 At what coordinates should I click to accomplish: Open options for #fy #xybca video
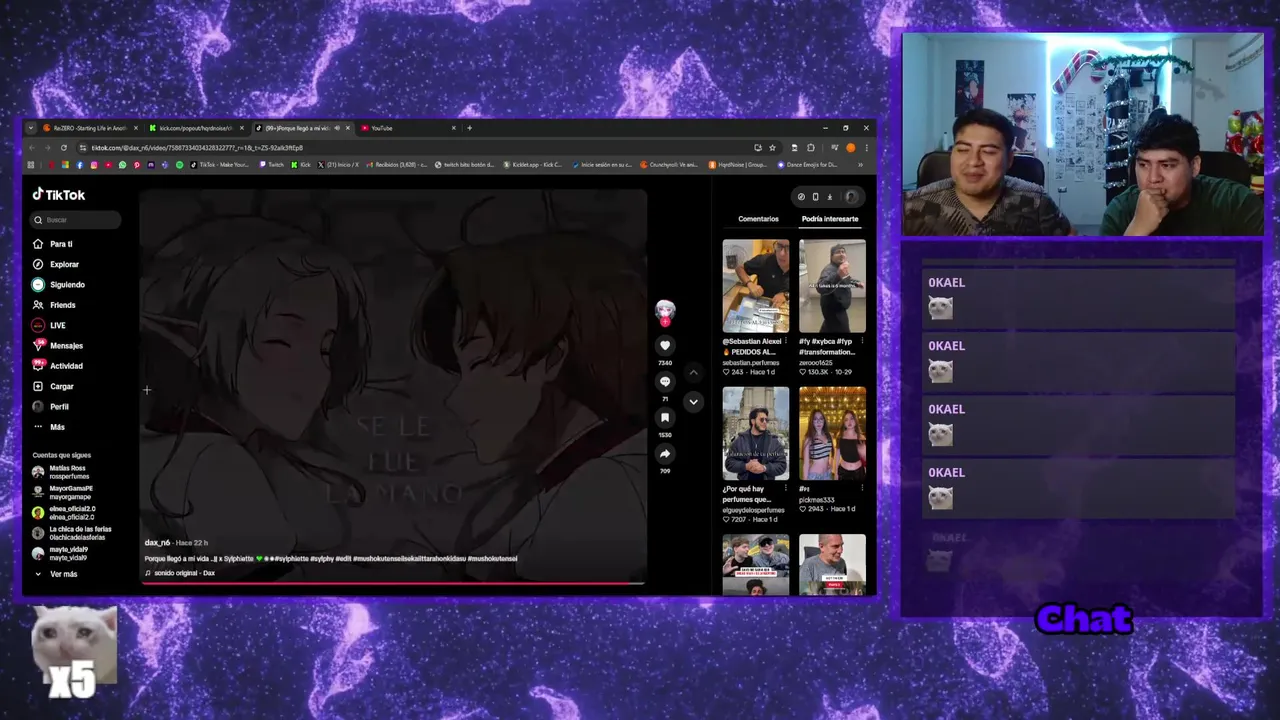(x=863, y=342)
